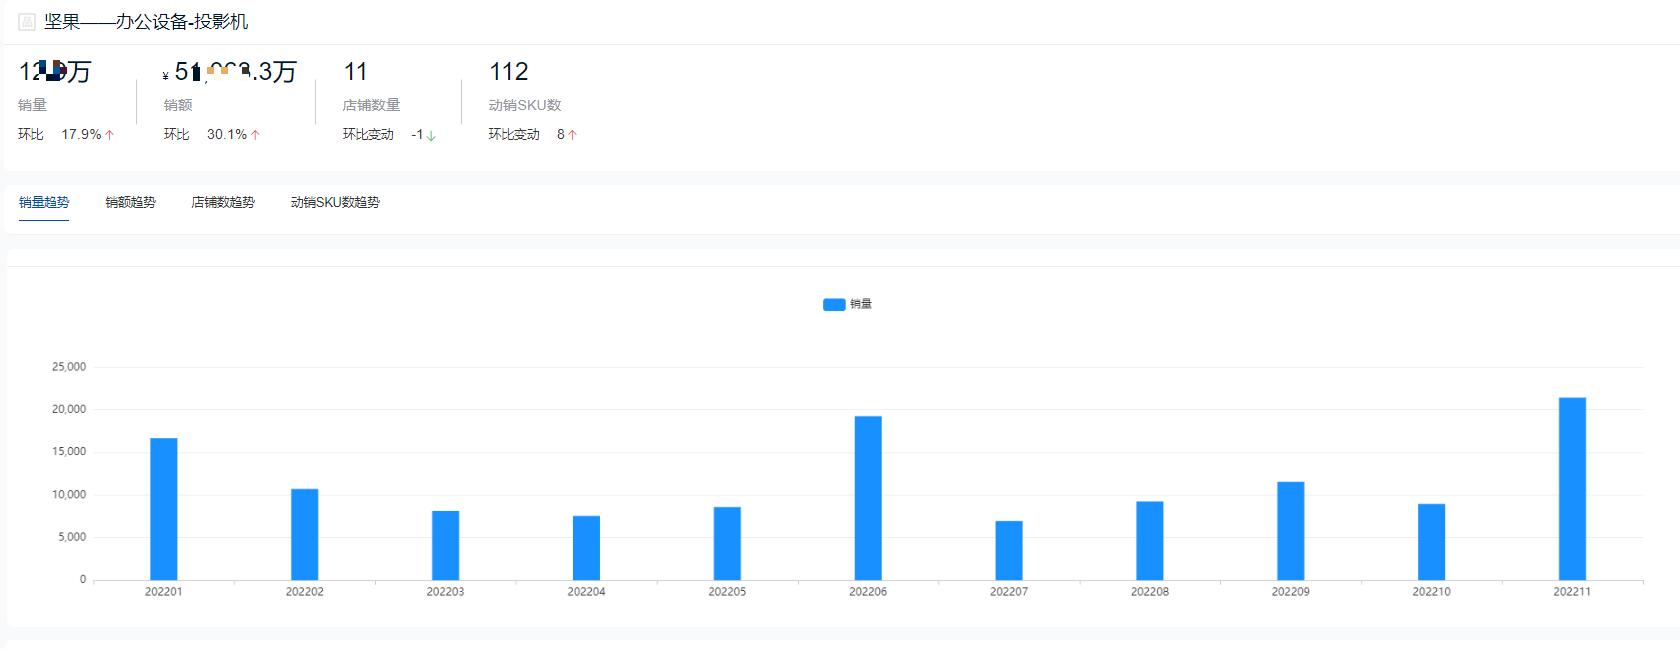Click the 202211 sales bar
Screen dimensions: 1680x649
[x=1572, y=489]
